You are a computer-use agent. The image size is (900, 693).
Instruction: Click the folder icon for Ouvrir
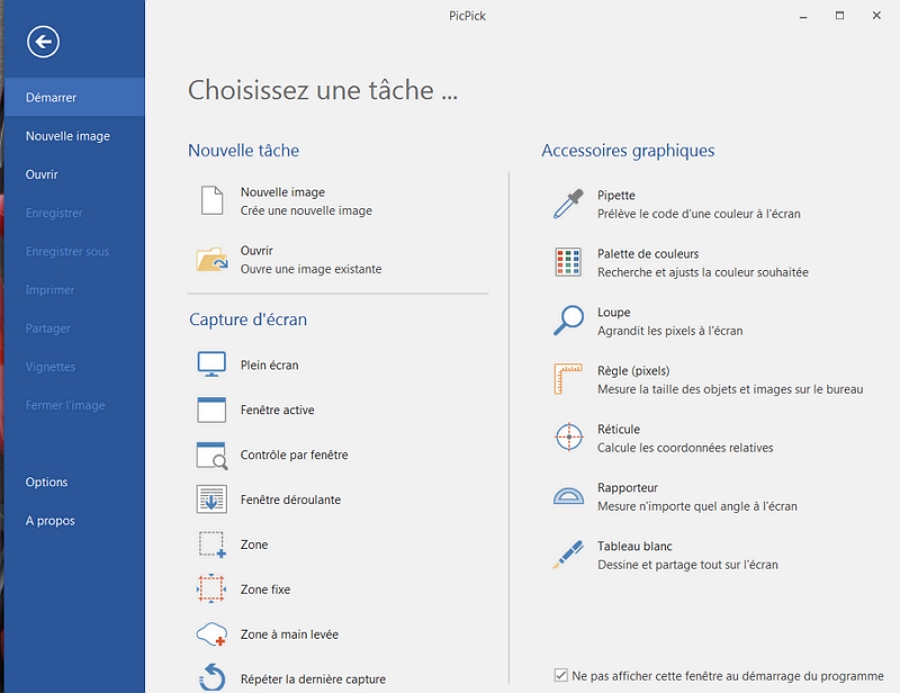212,259
